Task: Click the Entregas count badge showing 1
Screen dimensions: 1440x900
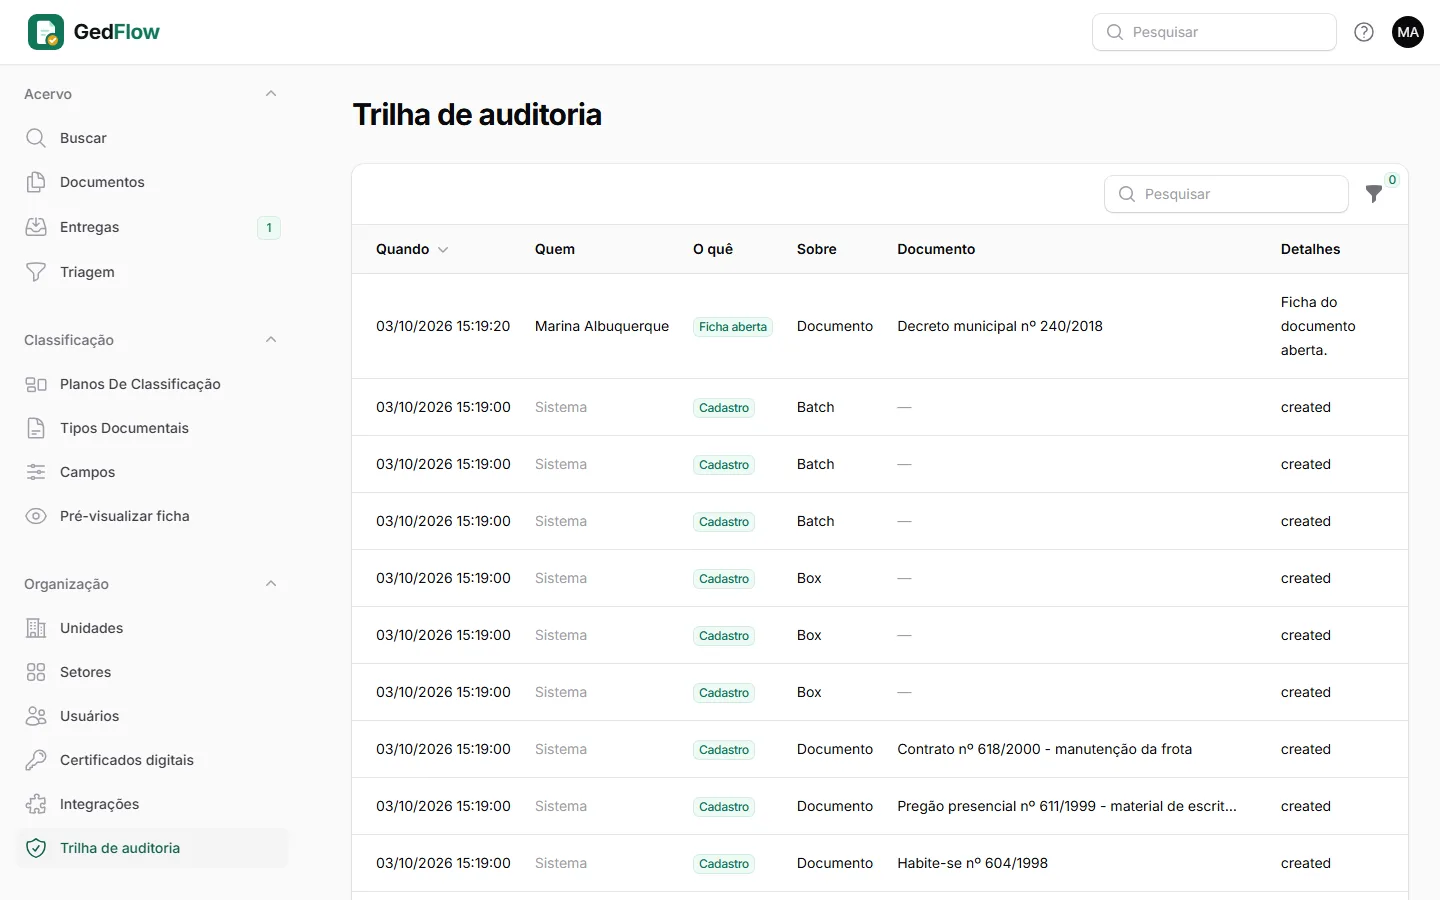Action: click(269, 228)
